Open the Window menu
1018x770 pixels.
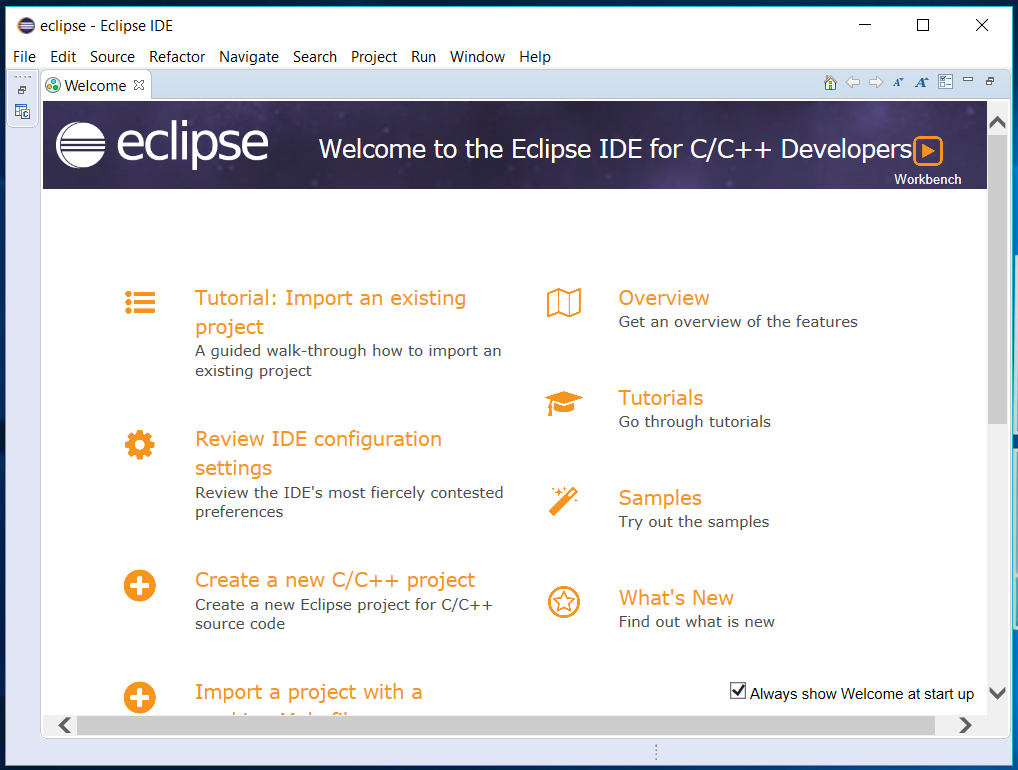pyautogui.click(x=477, y=56)
